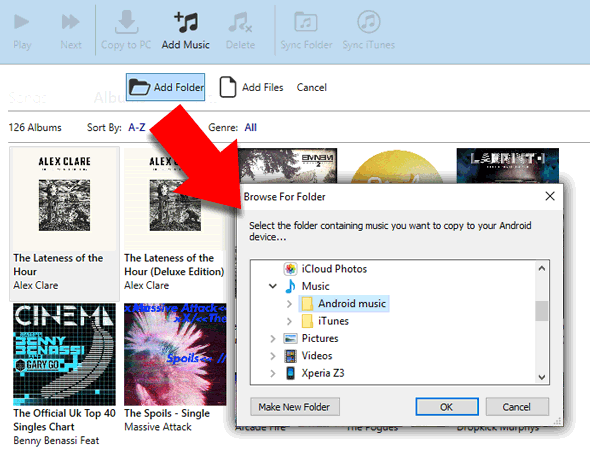Screen dimensions: 590x452
Task: Open the Eminem album cover
Action: pyautogui.click(x=288, y=166)
